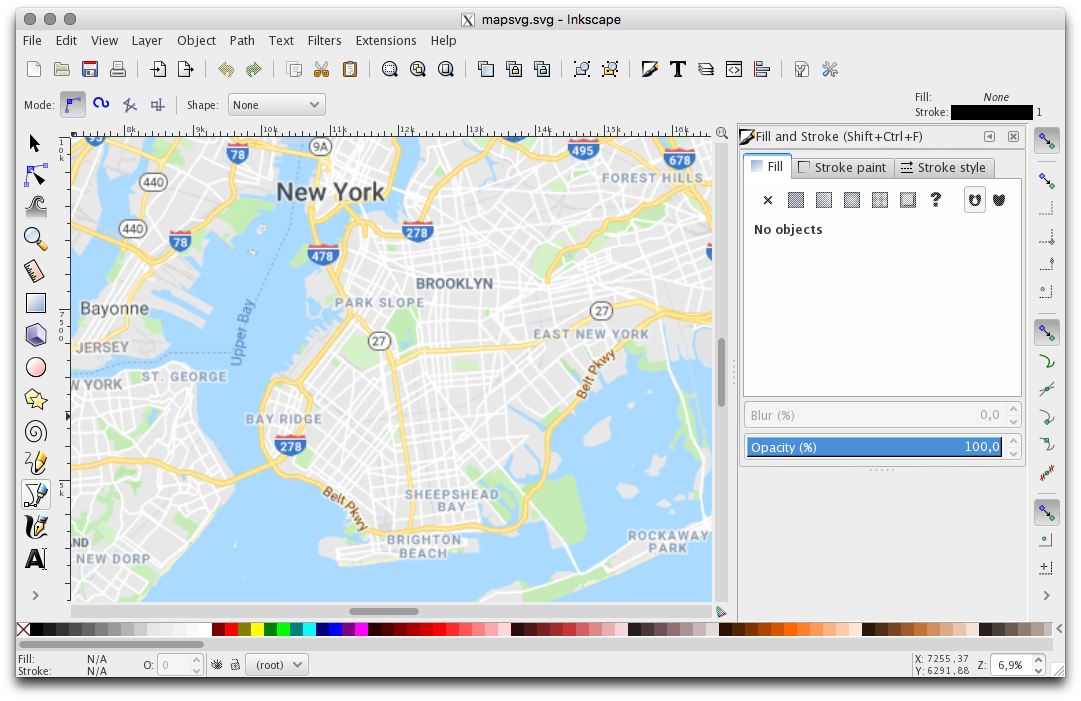Image resolution: width=1081 pixels, height=701 pixels.
Task: Click the Print icon
Action: click(x=118, y=69)
